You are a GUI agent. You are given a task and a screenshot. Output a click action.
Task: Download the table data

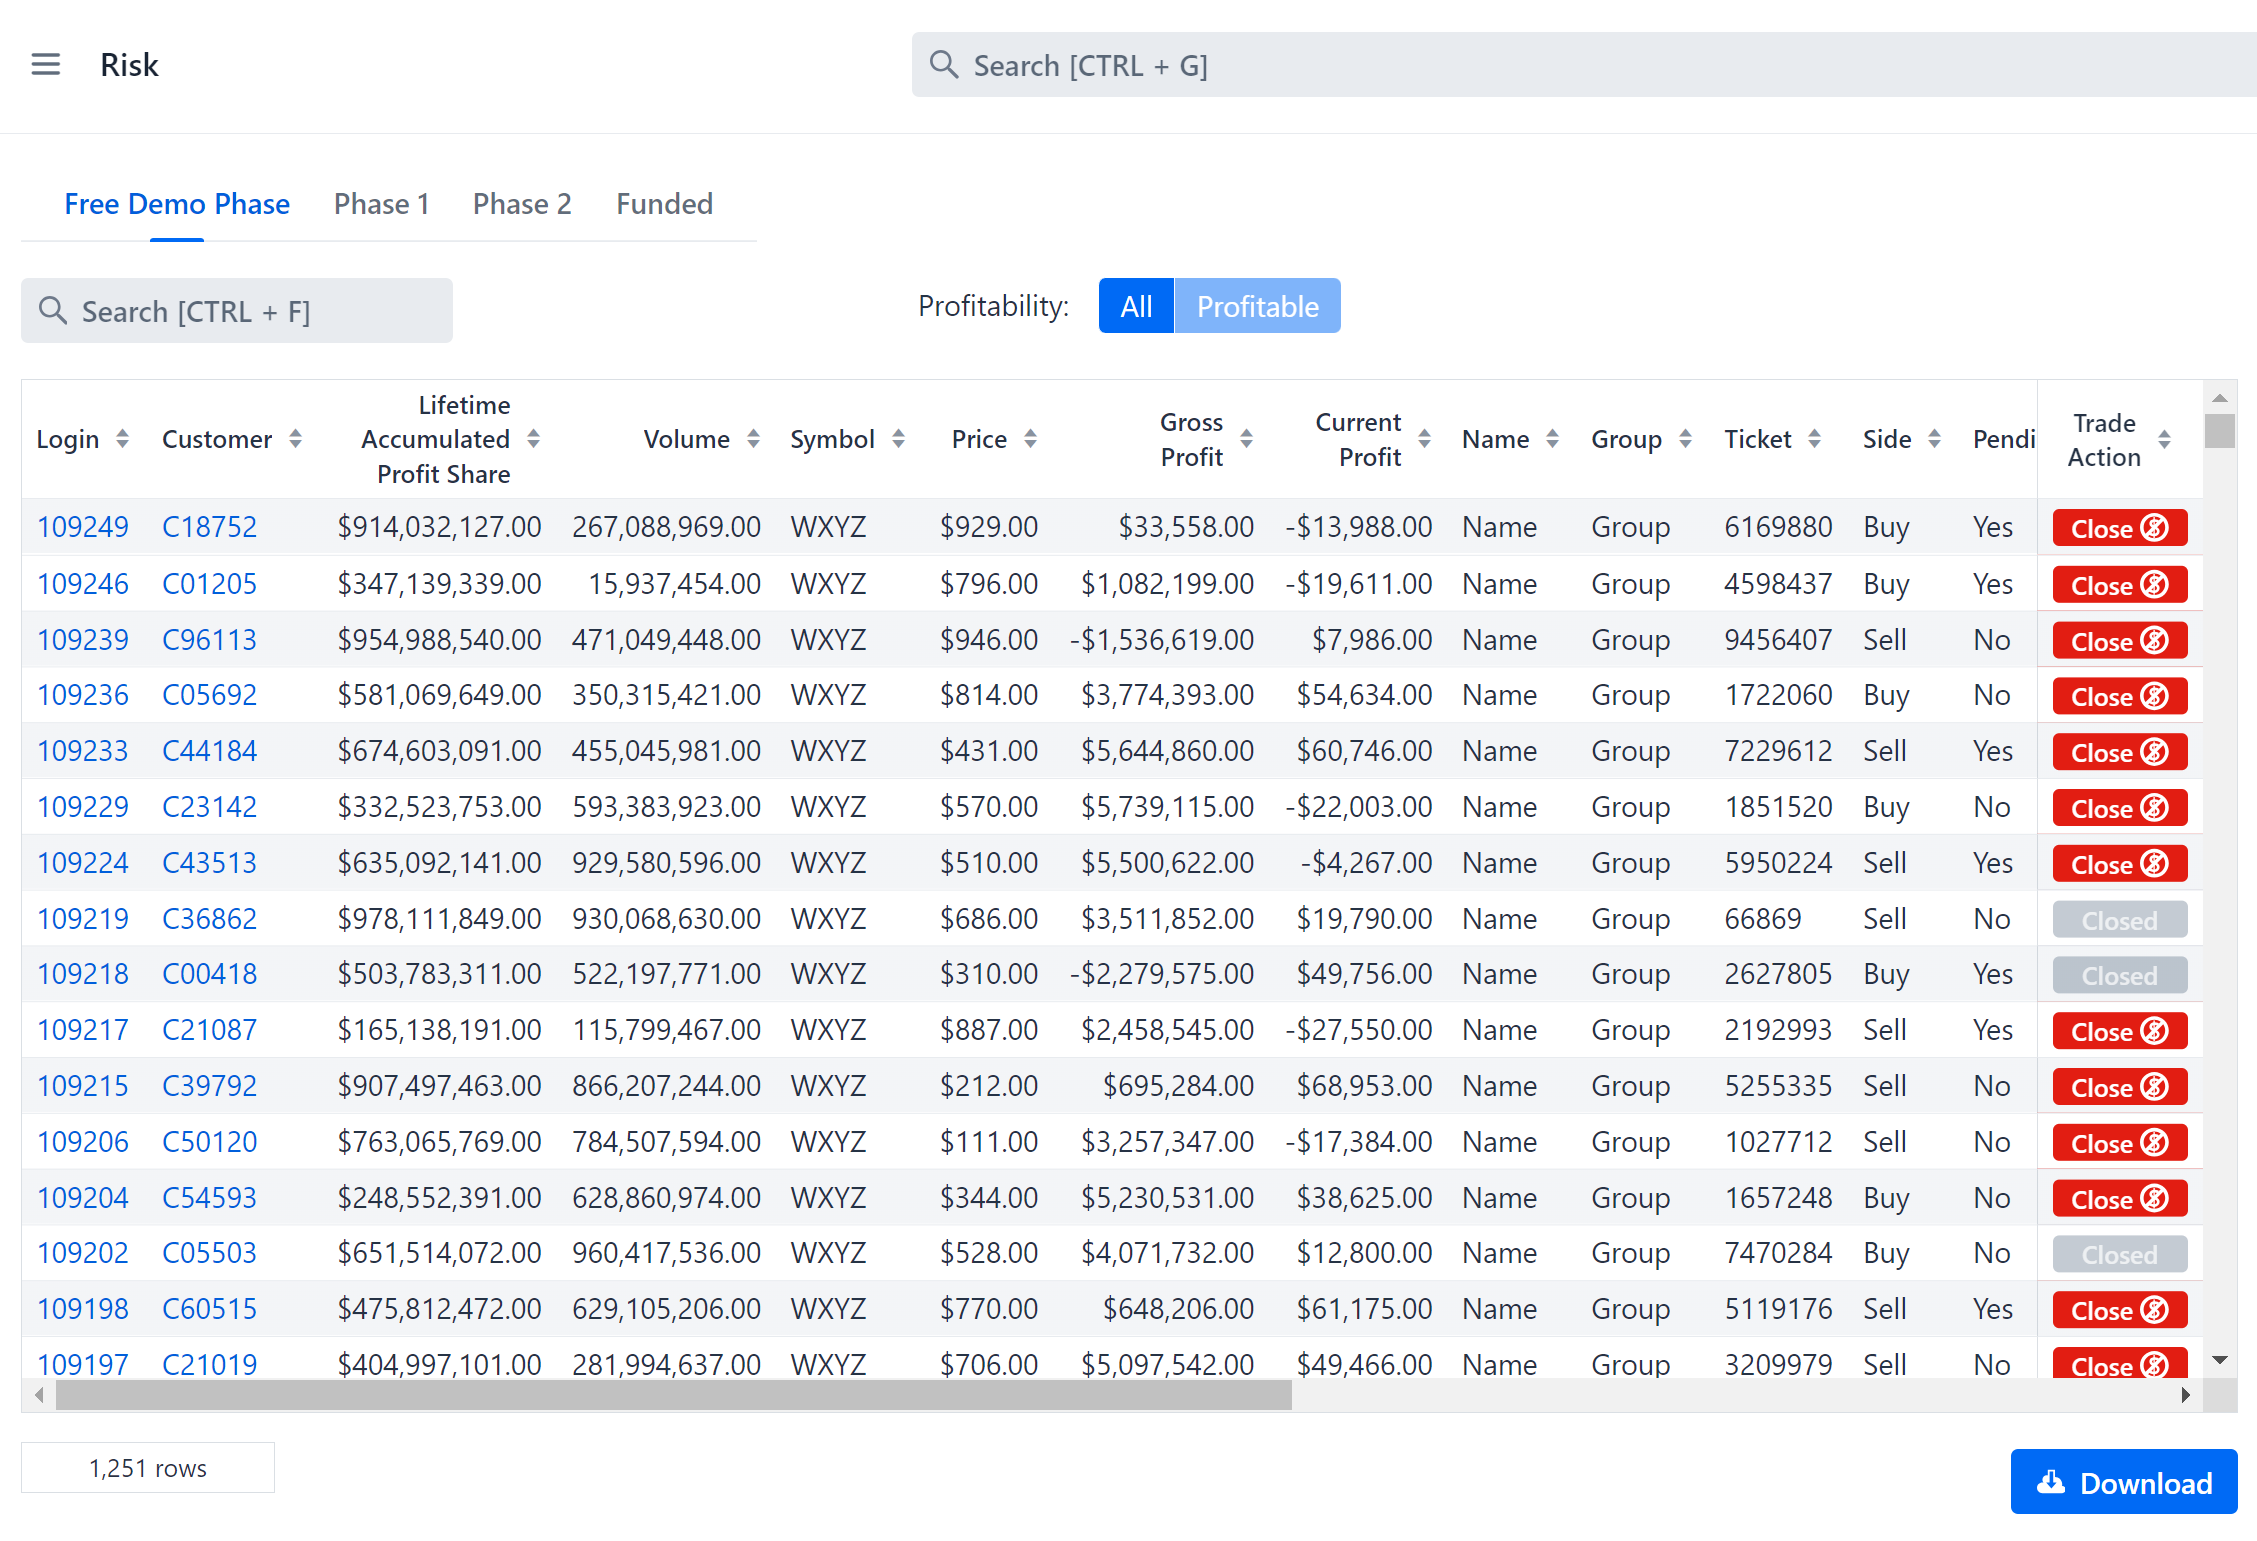(x=2123, y=1482)
